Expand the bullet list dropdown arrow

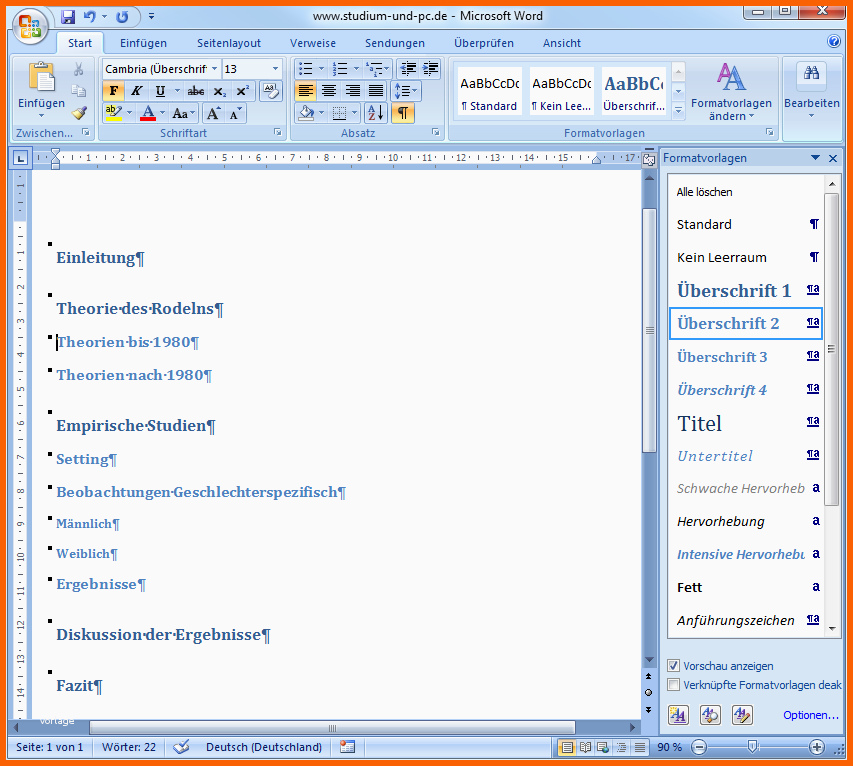(x=321, y=69)
